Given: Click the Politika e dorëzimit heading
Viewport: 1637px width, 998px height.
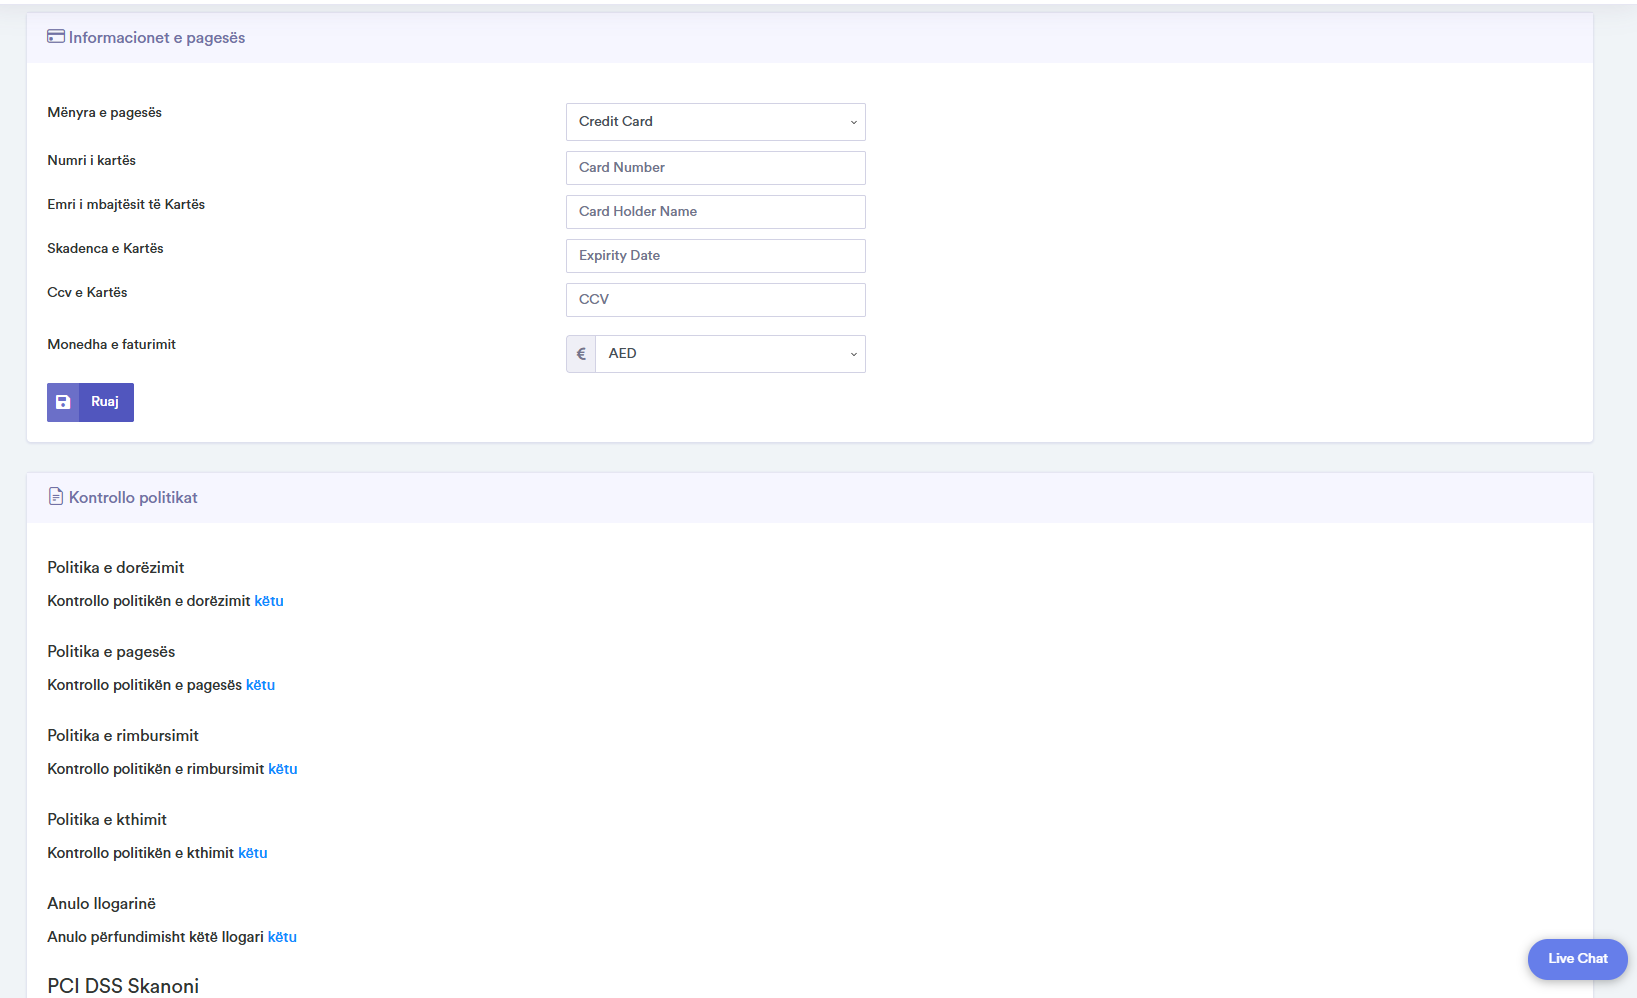Looking at the screenshot, I should pyautogui.click(x=116, y=568).
